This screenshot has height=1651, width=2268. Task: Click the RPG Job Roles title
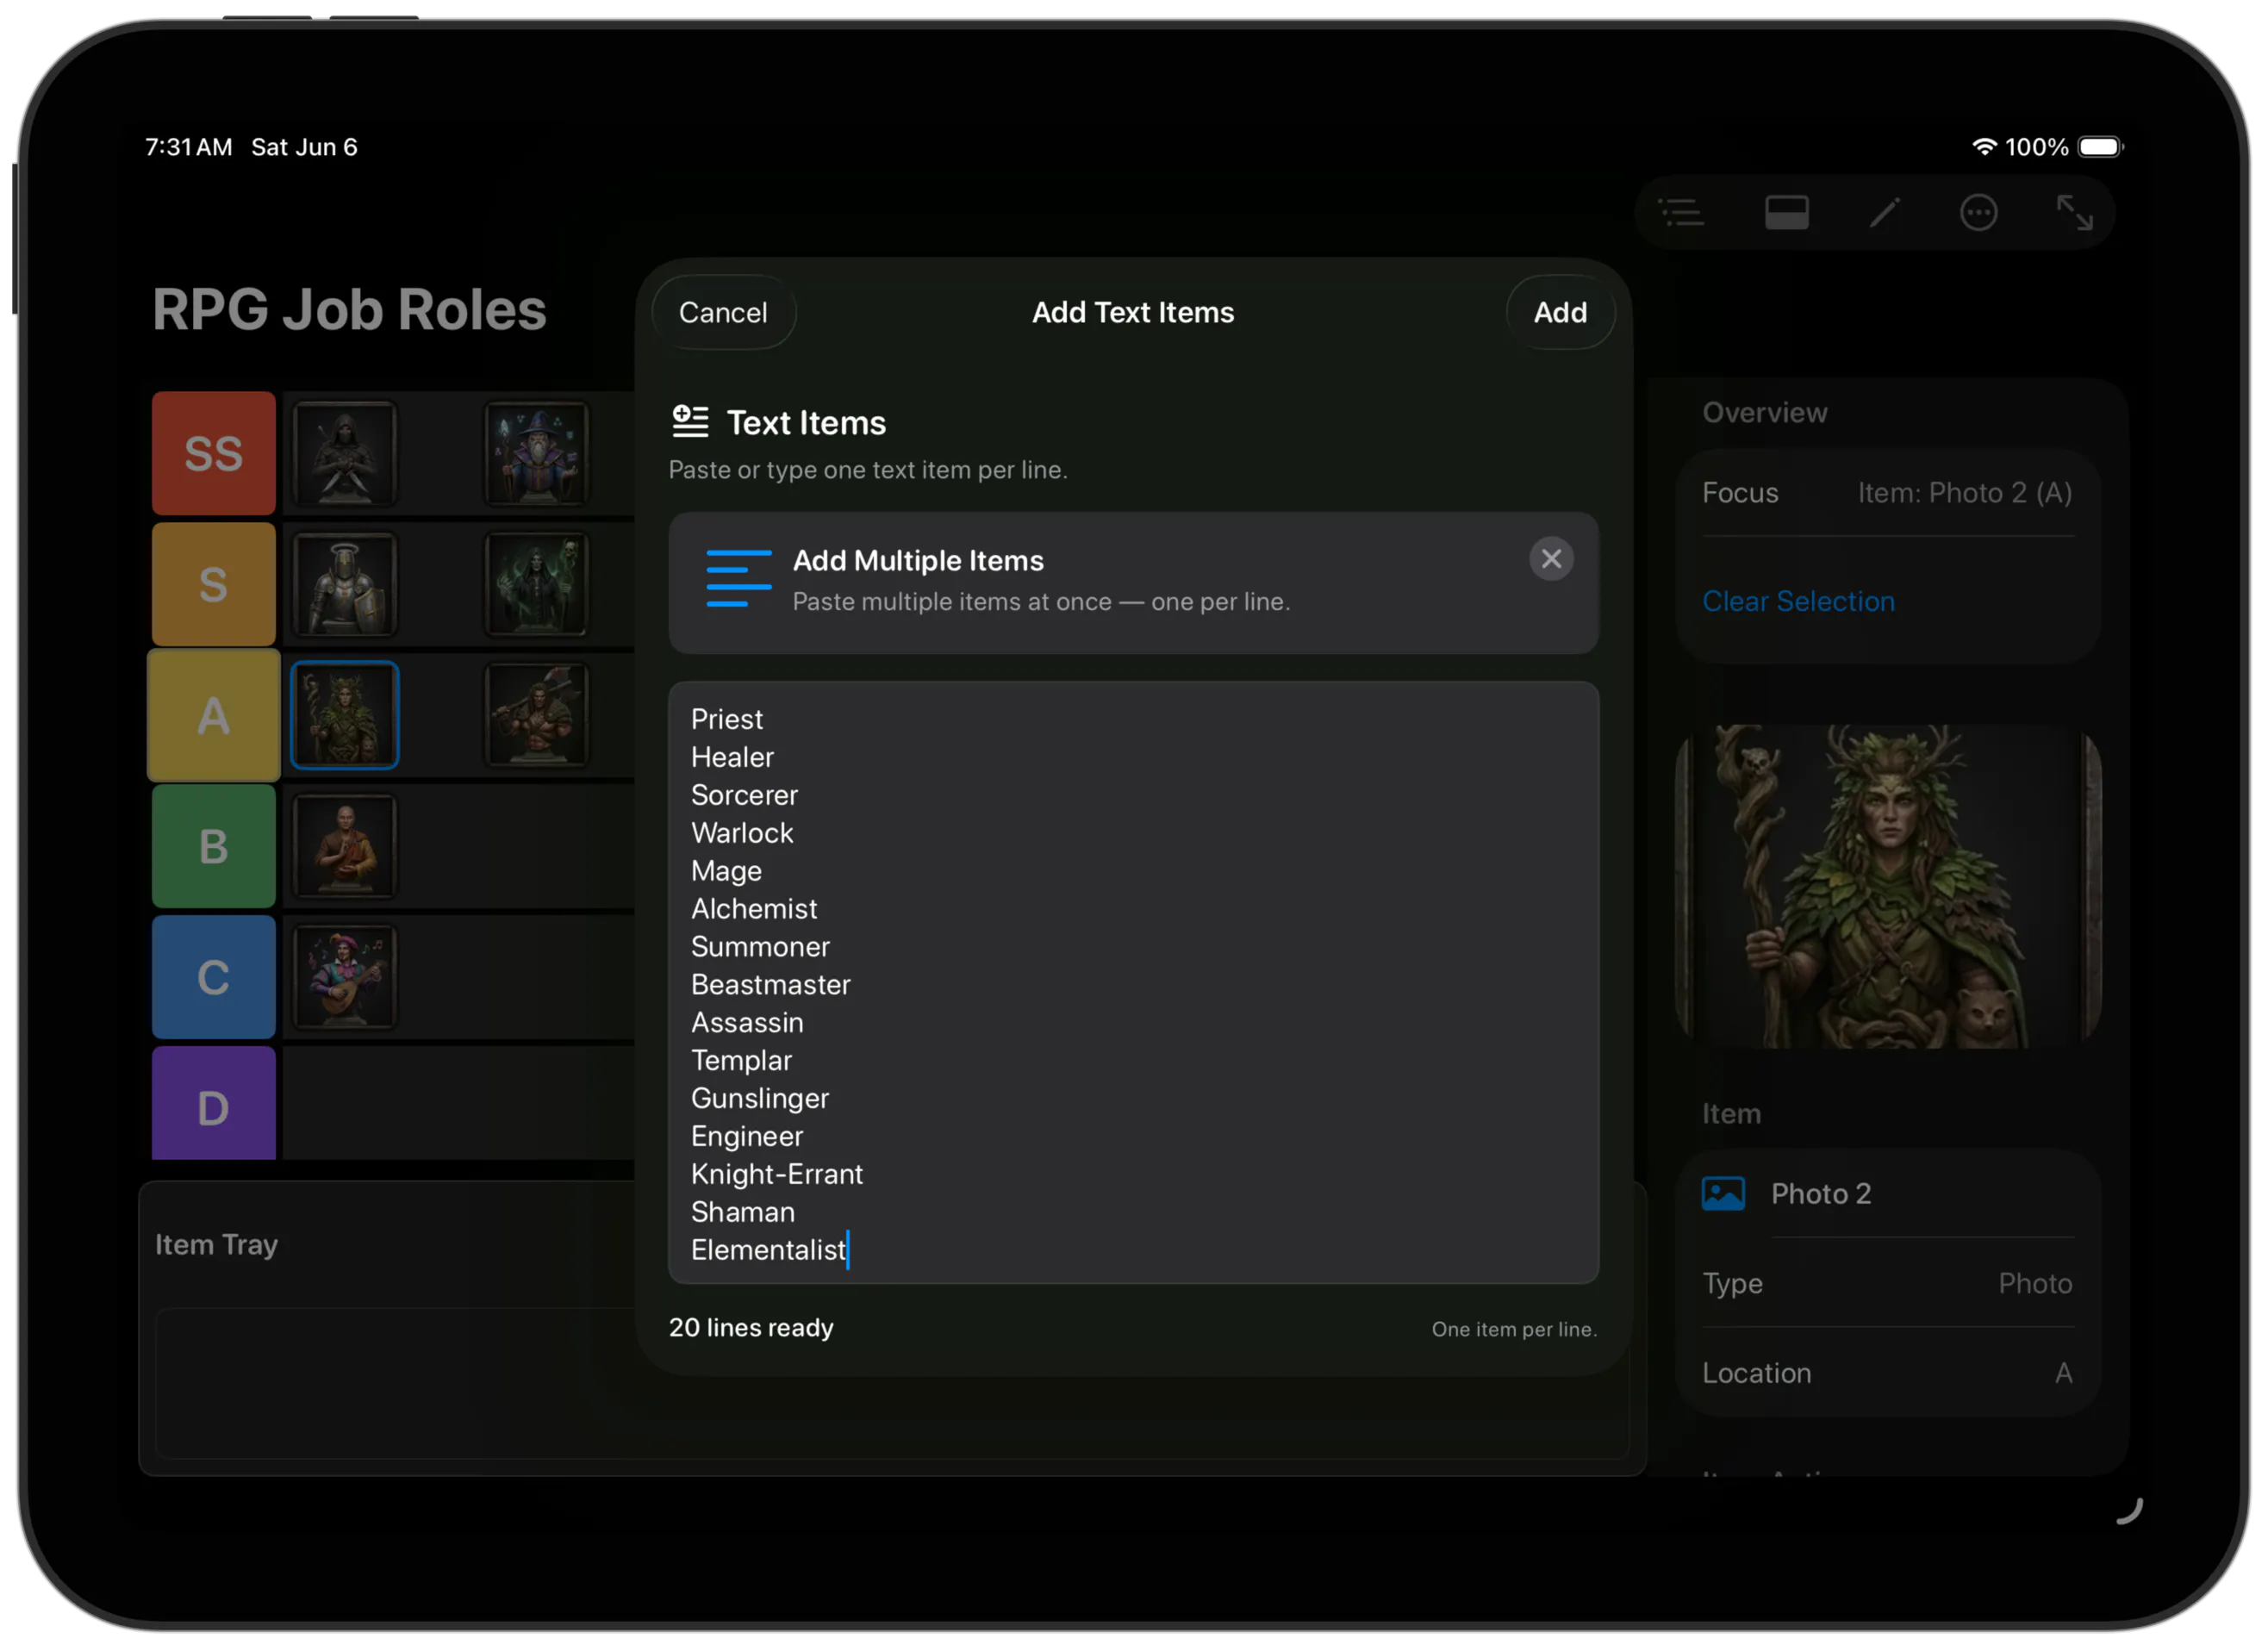350,310
